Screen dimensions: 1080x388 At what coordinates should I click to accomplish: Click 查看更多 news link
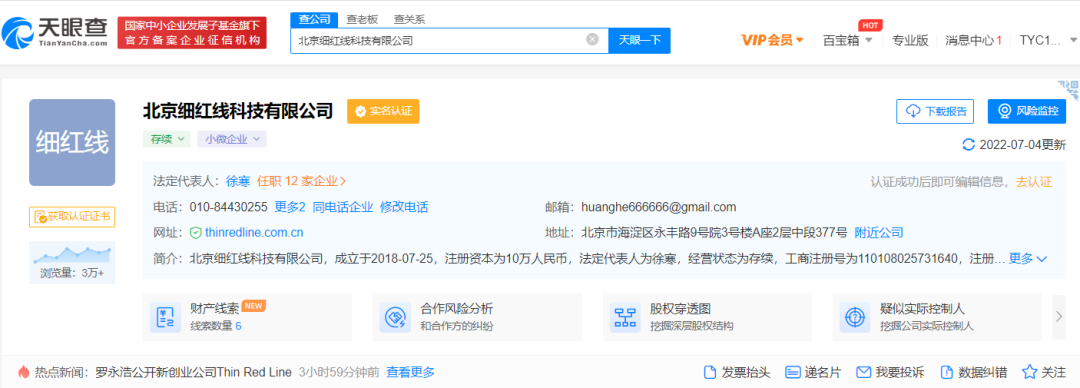tap(411, 372)
